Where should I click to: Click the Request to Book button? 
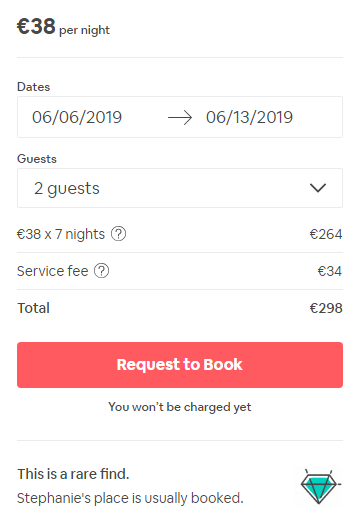click(180, 365)
